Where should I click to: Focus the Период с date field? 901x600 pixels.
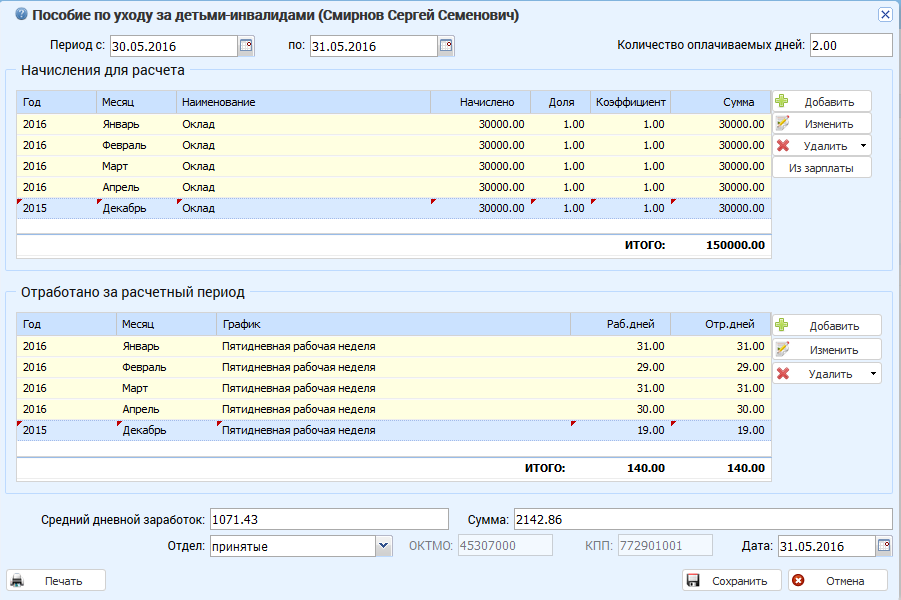(174, 46)
